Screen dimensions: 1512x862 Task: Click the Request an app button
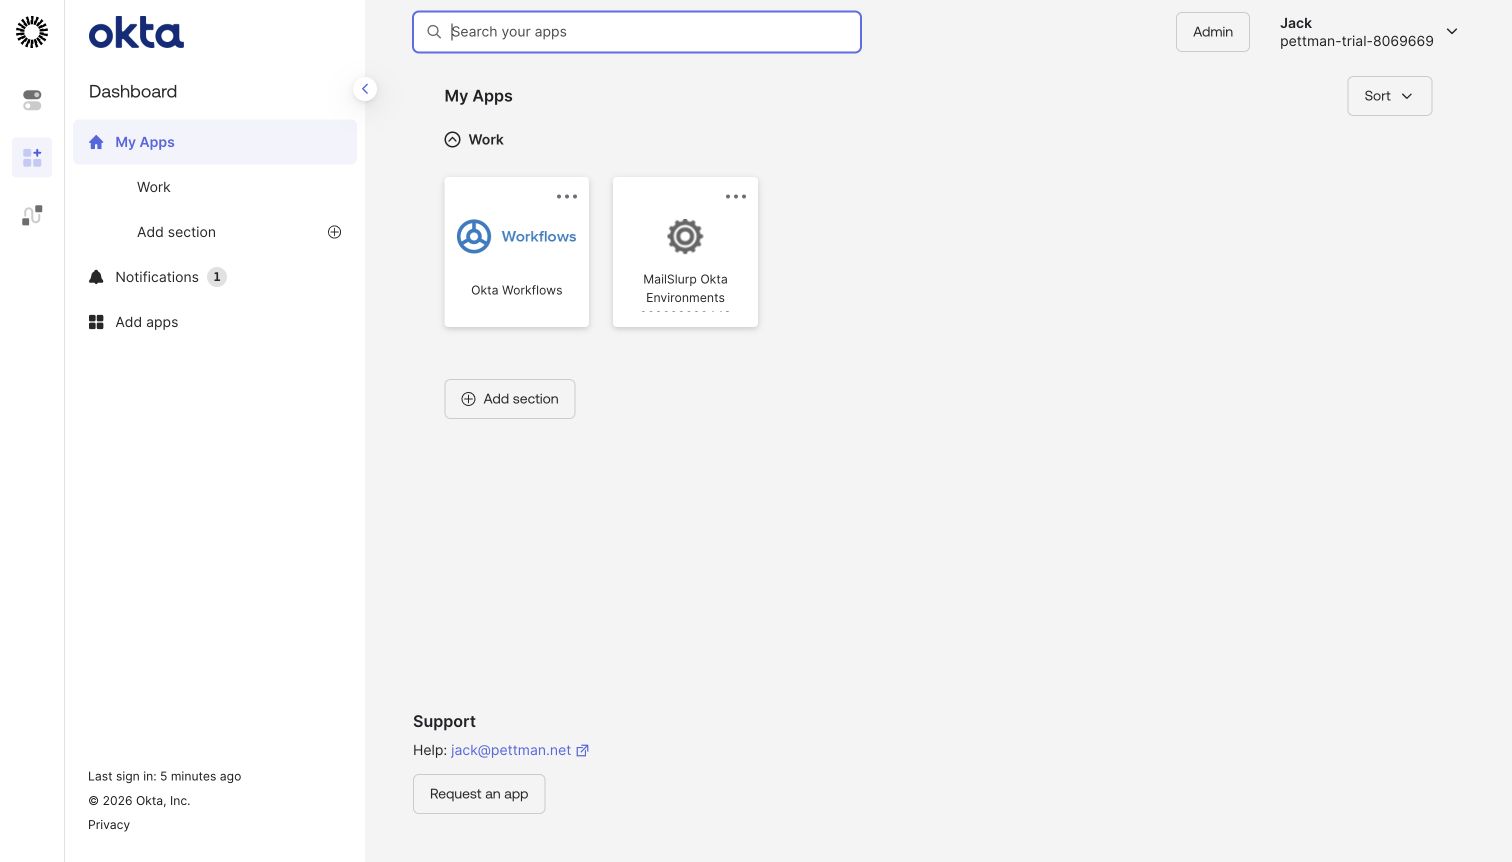coord(479,794)
